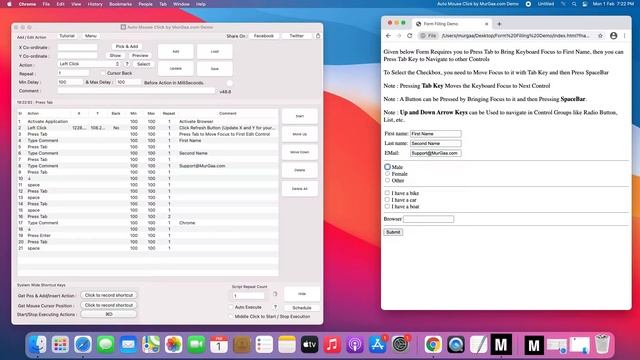Open the File menu in the menu bar

[46, 4]
